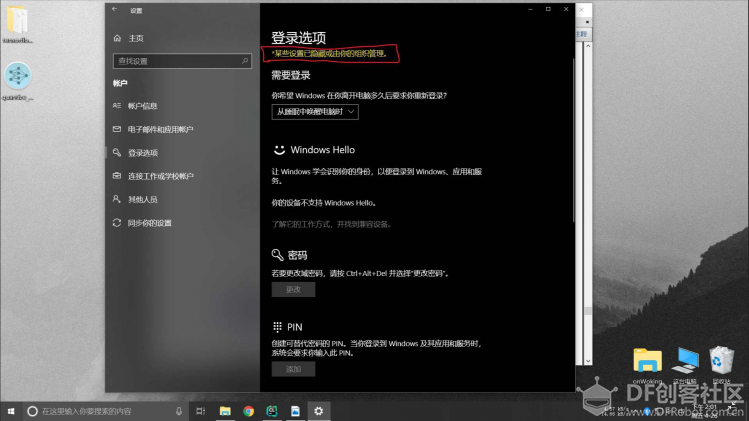Click the Windows Hello smiley icon
The width and height of the screenshot is (749, 421).
point(279,150)
